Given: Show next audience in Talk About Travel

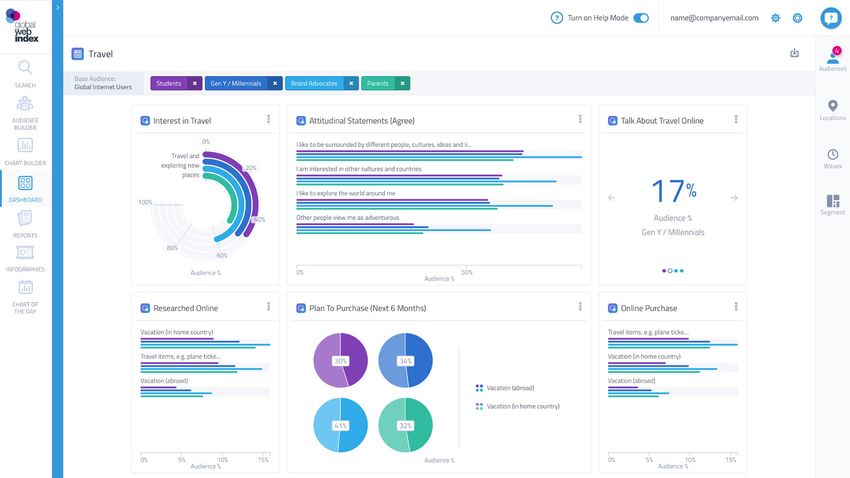Looking at the screenshot, I should click(734, 198).
